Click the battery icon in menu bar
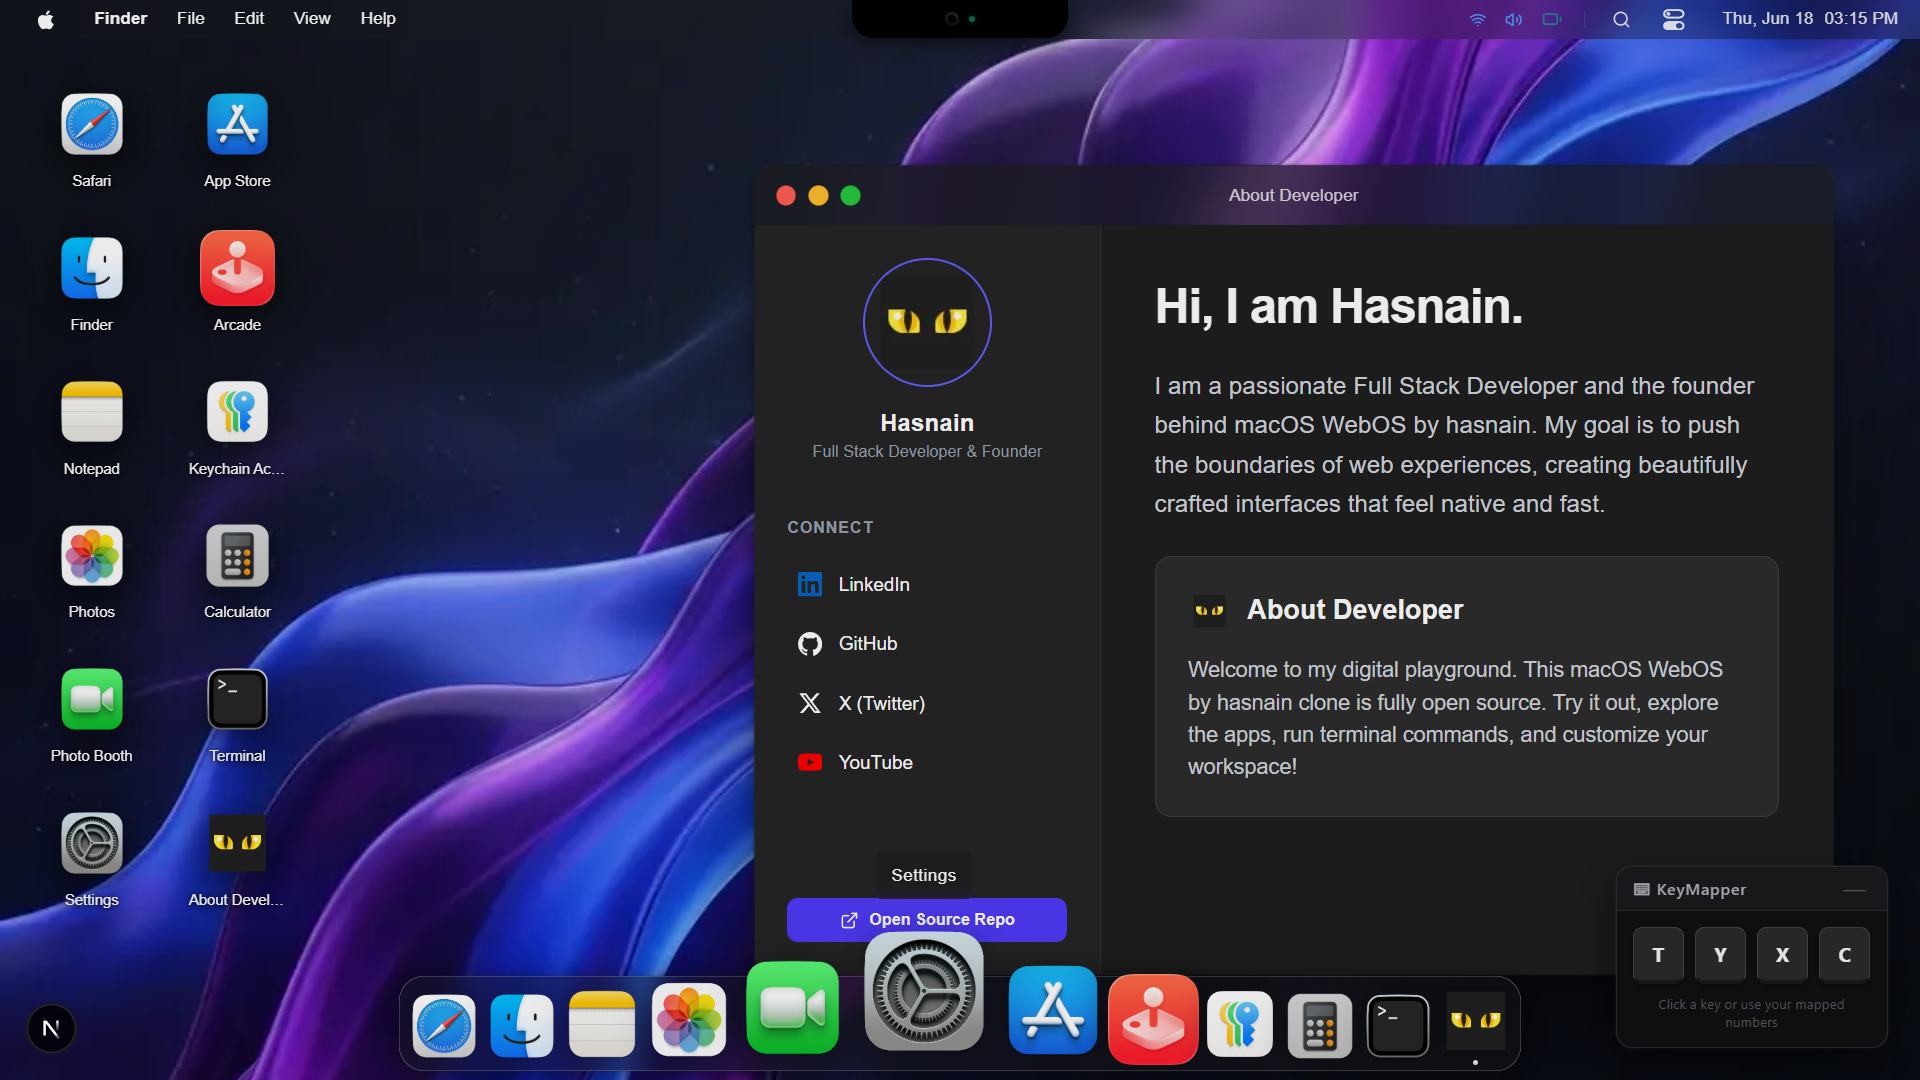This screenshot has height=1080, width=1920. pos(1552,19)
